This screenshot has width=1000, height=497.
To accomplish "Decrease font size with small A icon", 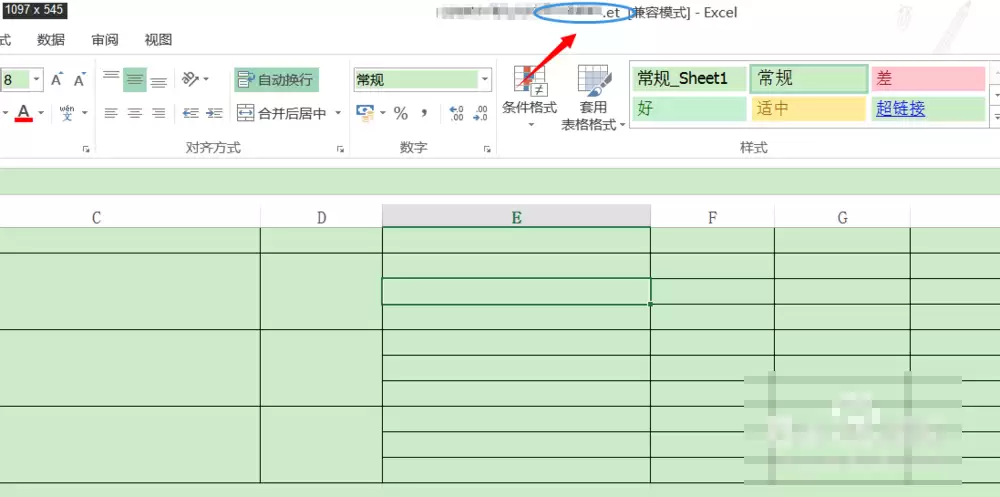I will [80, 80].
